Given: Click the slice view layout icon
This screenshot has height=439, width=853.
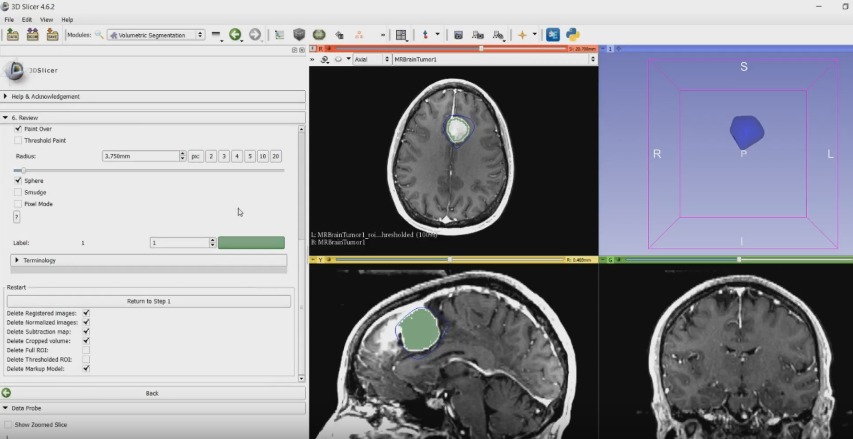Looking at the screenshot, I should 401,35.
